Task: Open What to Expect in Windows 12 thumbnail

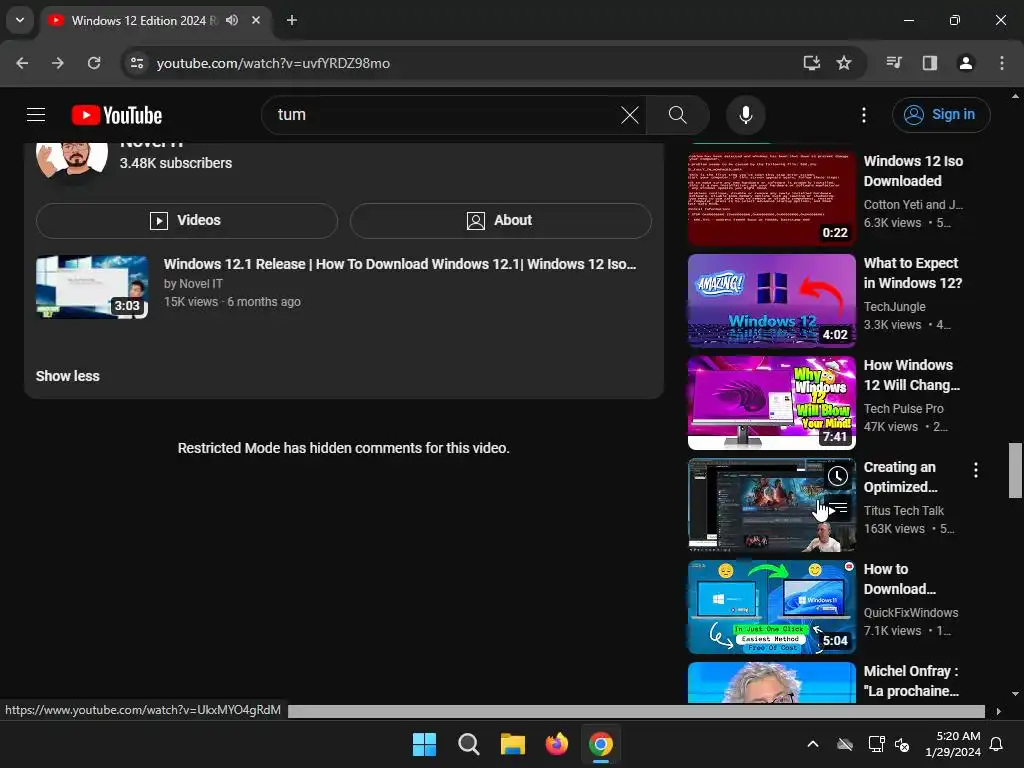Action: (771, 300)
